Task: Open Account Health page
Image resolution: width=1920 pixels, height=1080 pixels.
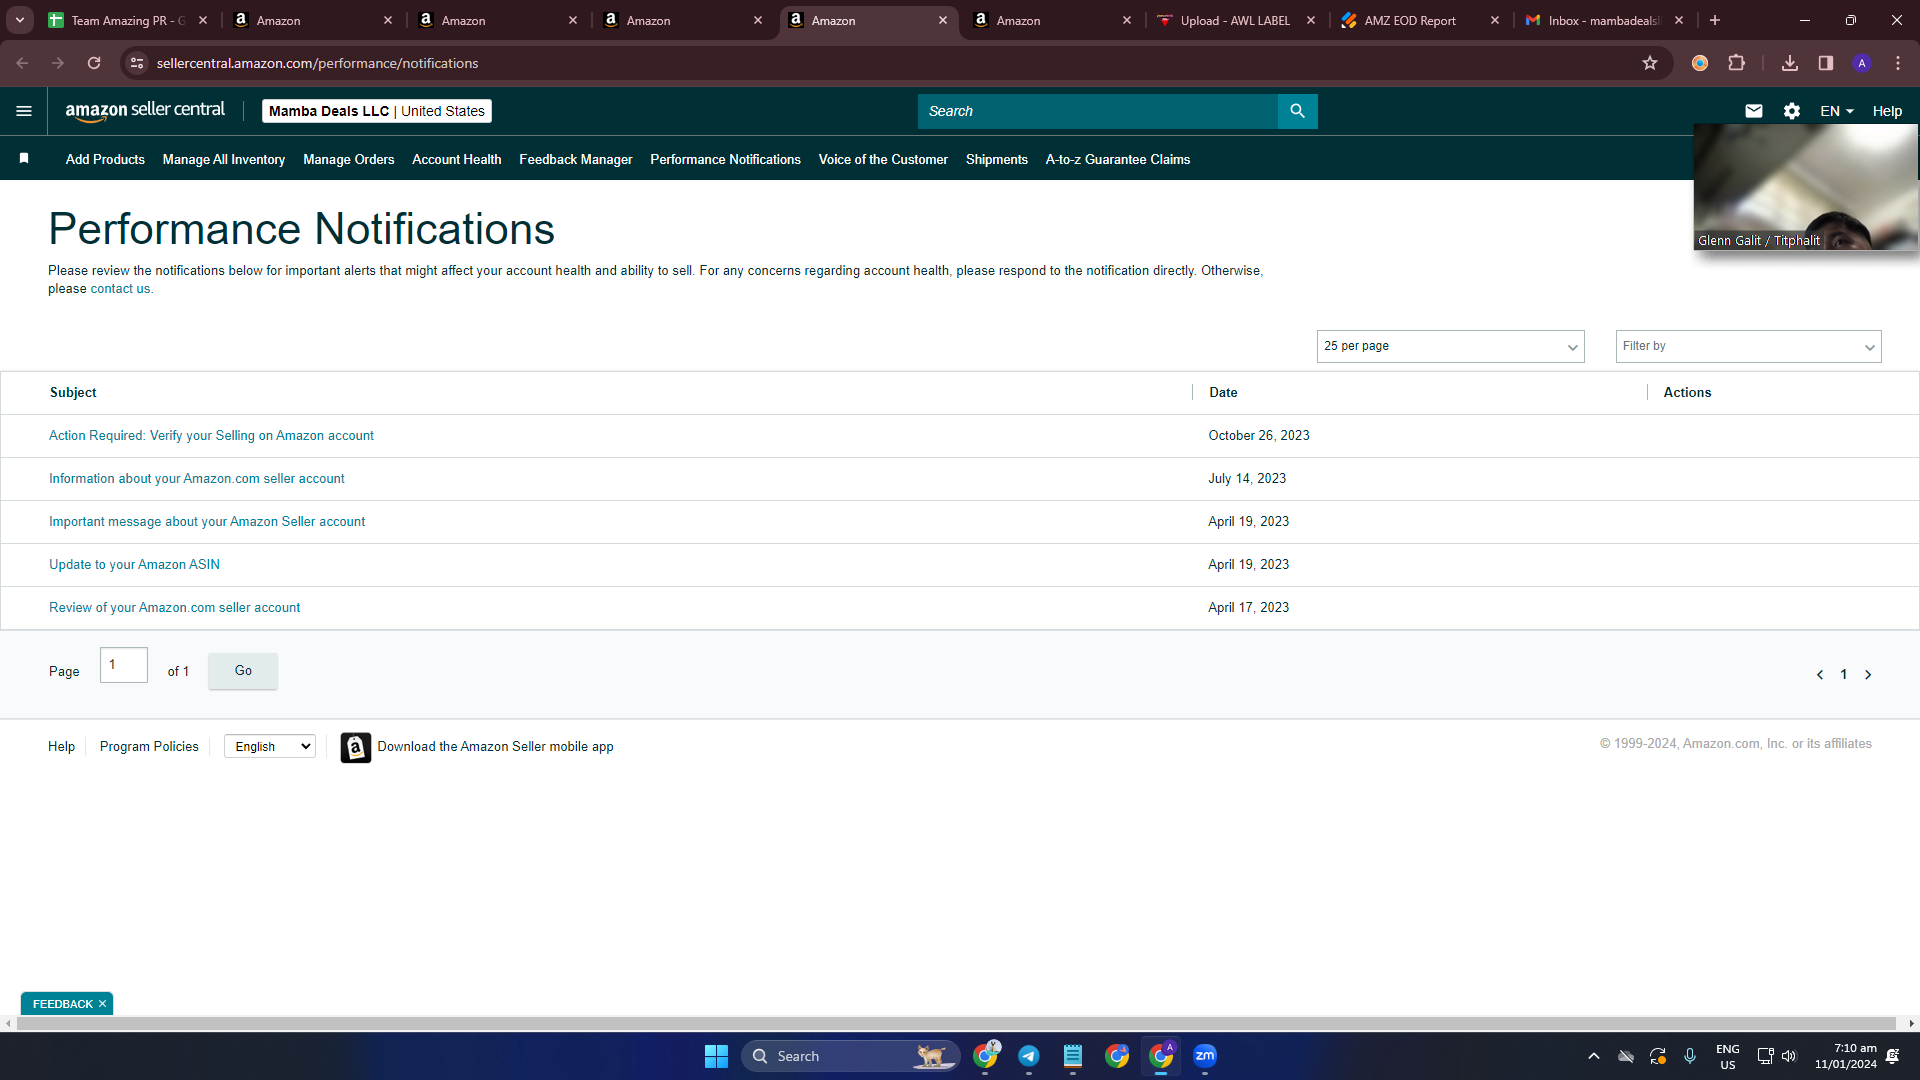Action: [457, 159]
